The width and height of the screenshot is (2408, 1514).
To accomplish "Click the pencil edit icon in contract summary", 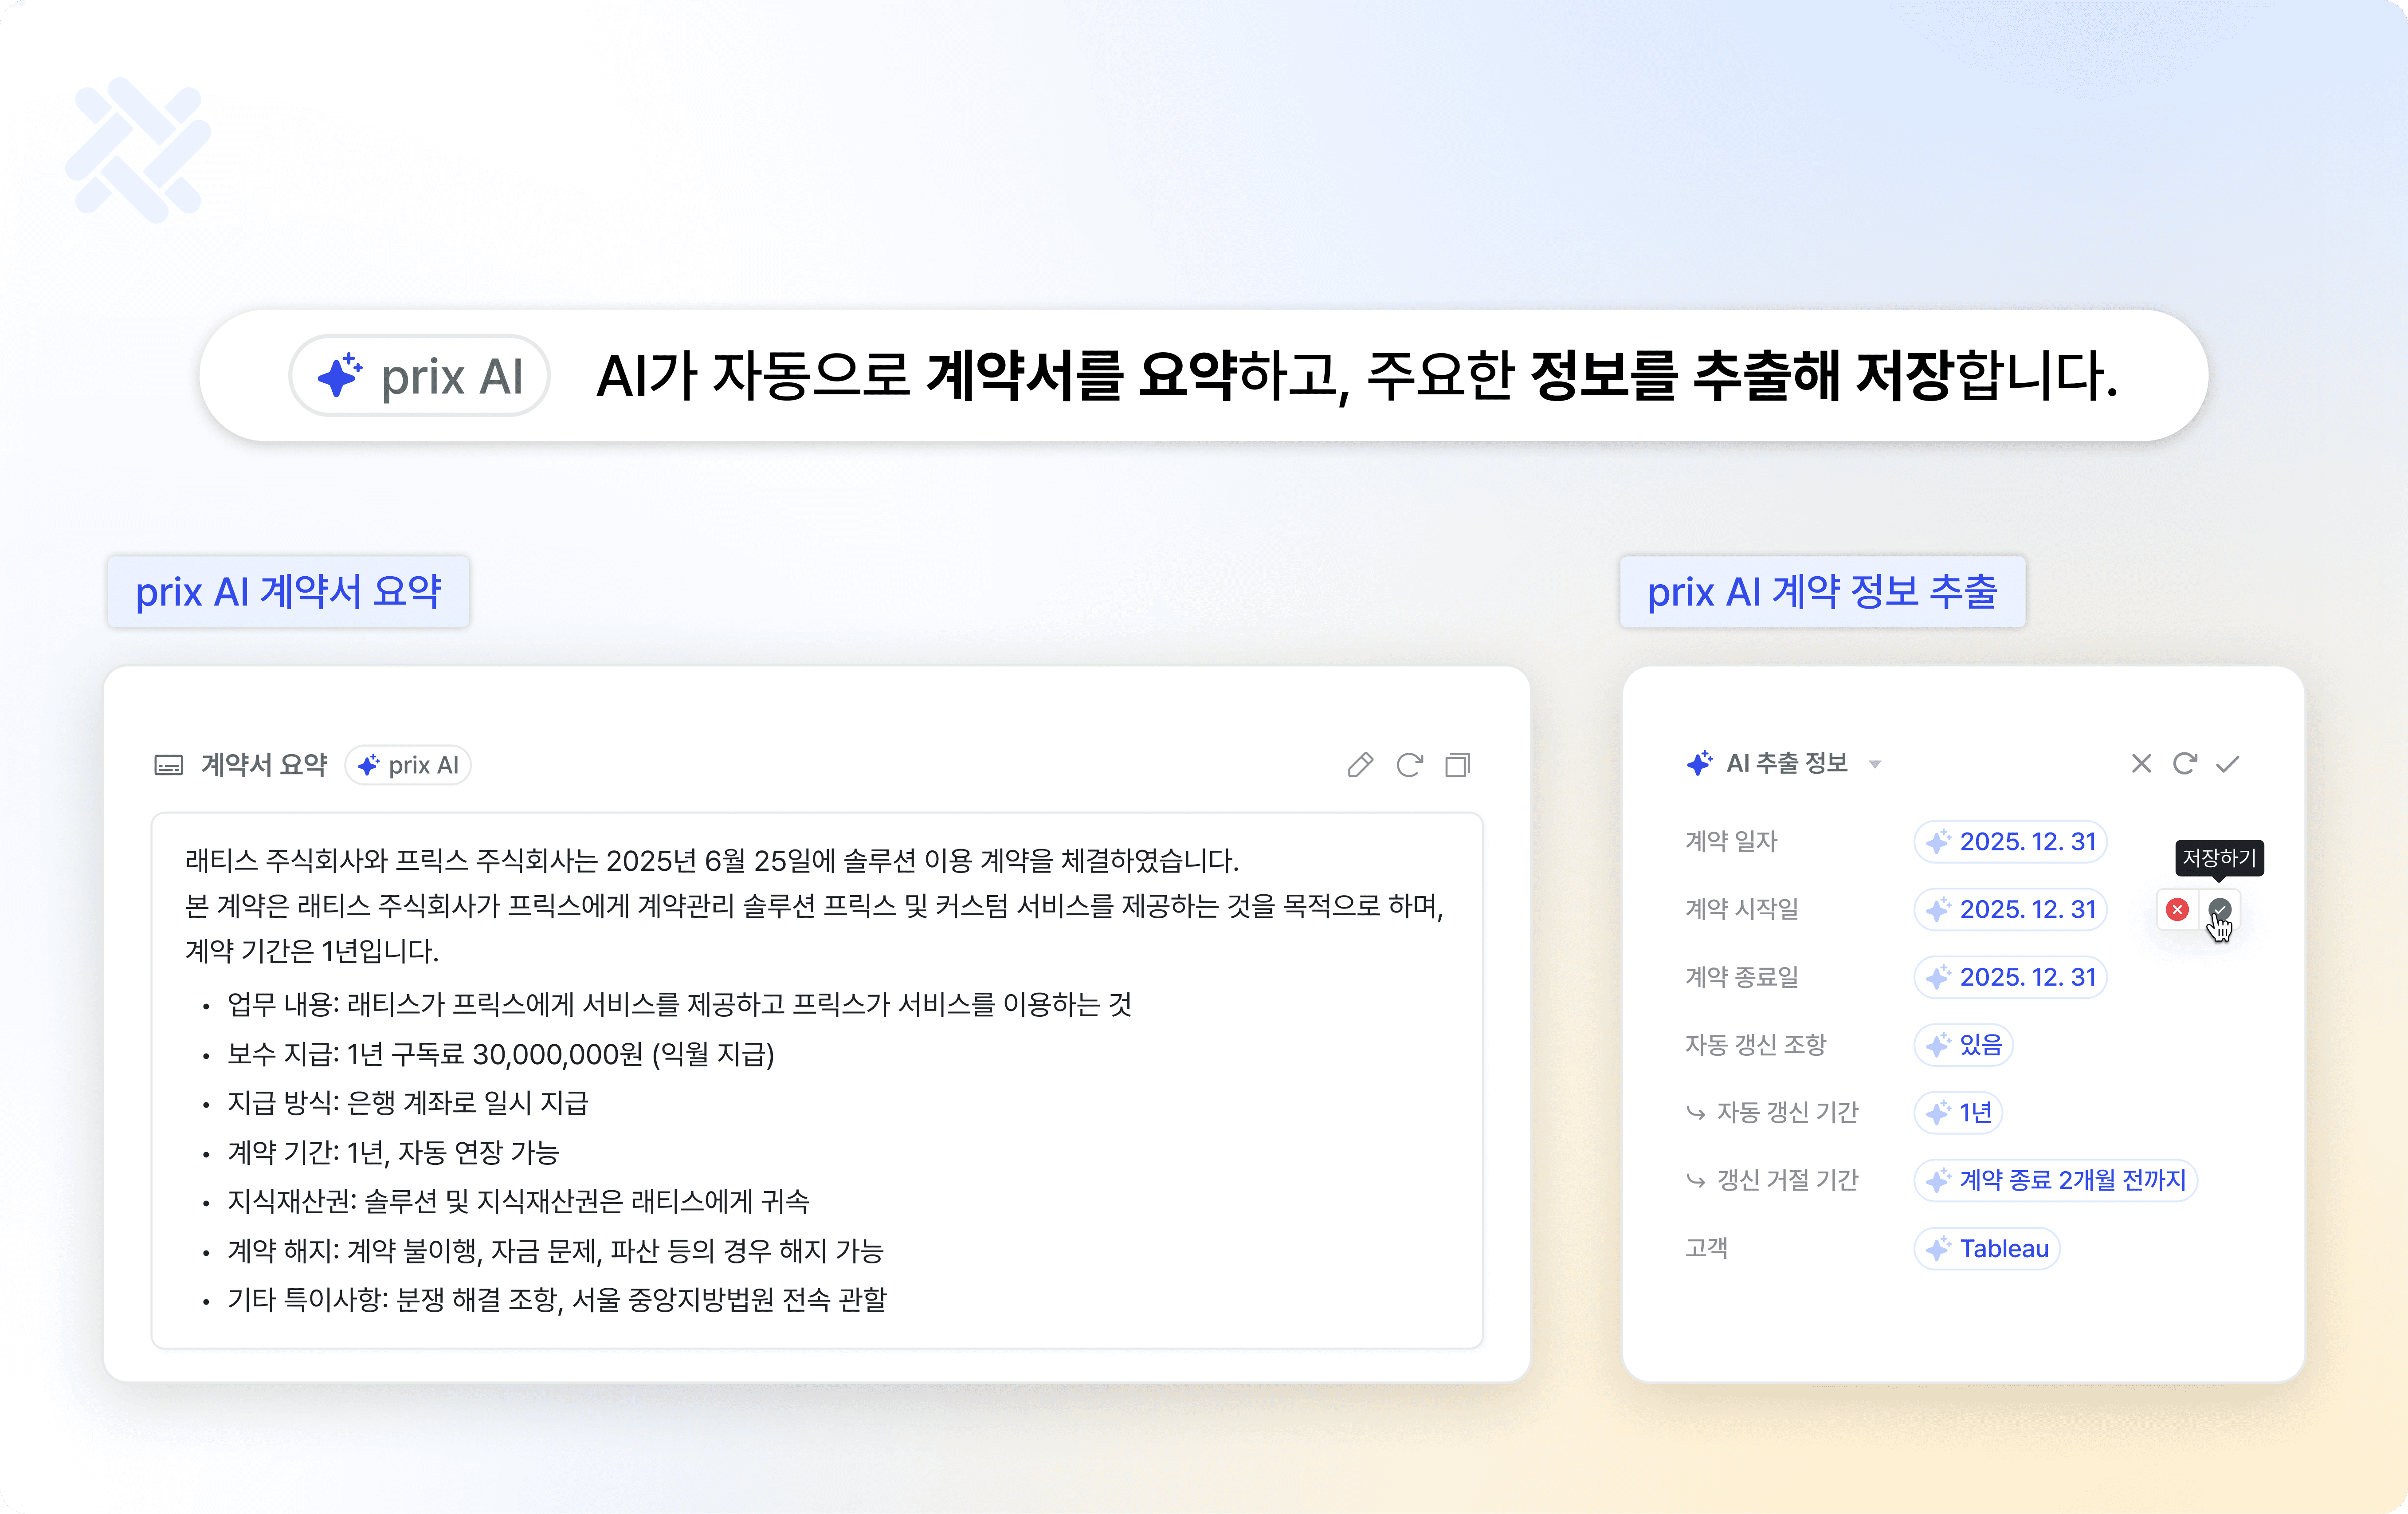I will tap(1360, 765).
